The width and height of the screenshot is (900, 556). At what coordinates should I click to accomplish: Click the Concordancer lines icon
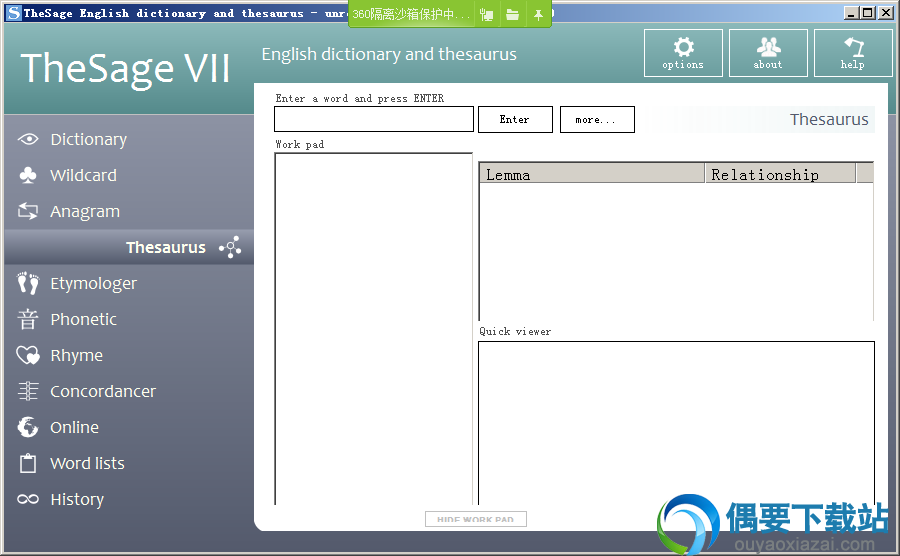click(x=28, y=391)
